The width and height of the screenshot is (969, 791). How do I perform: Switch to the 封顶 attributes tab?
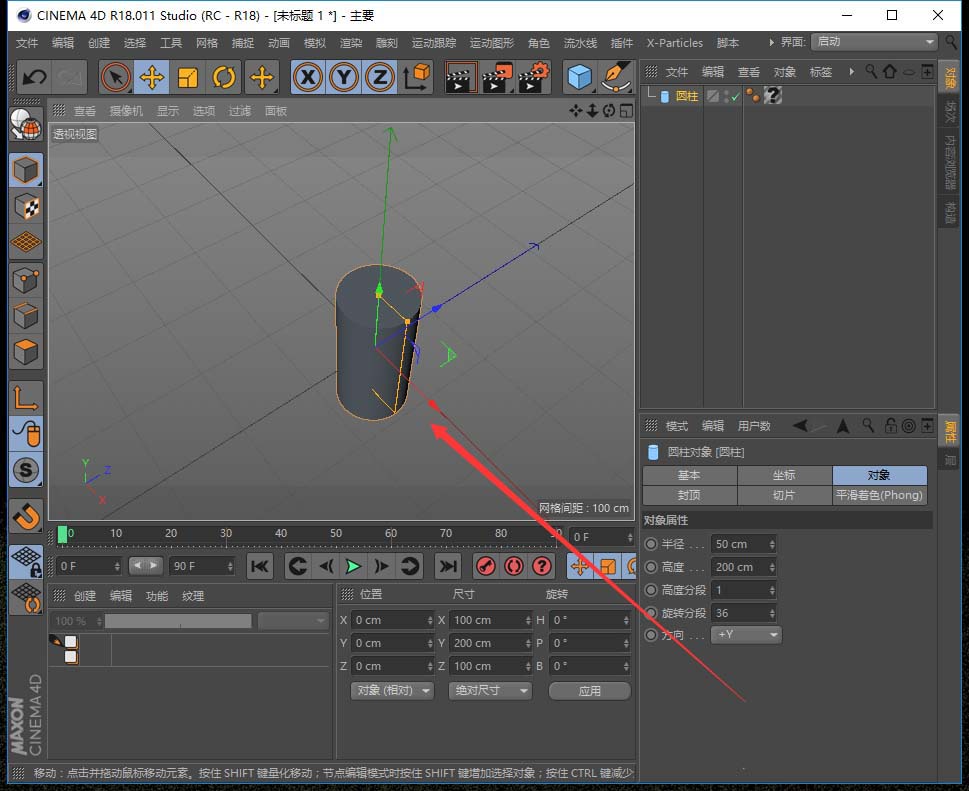tap(688, 494)
